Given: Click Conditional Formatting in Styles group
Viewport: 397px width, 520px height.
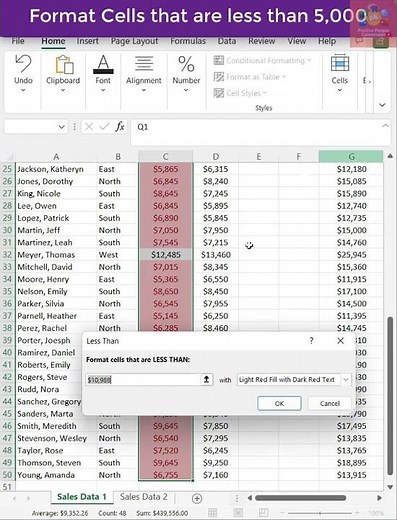Looking at the screenshot, I should click(262, 60).
